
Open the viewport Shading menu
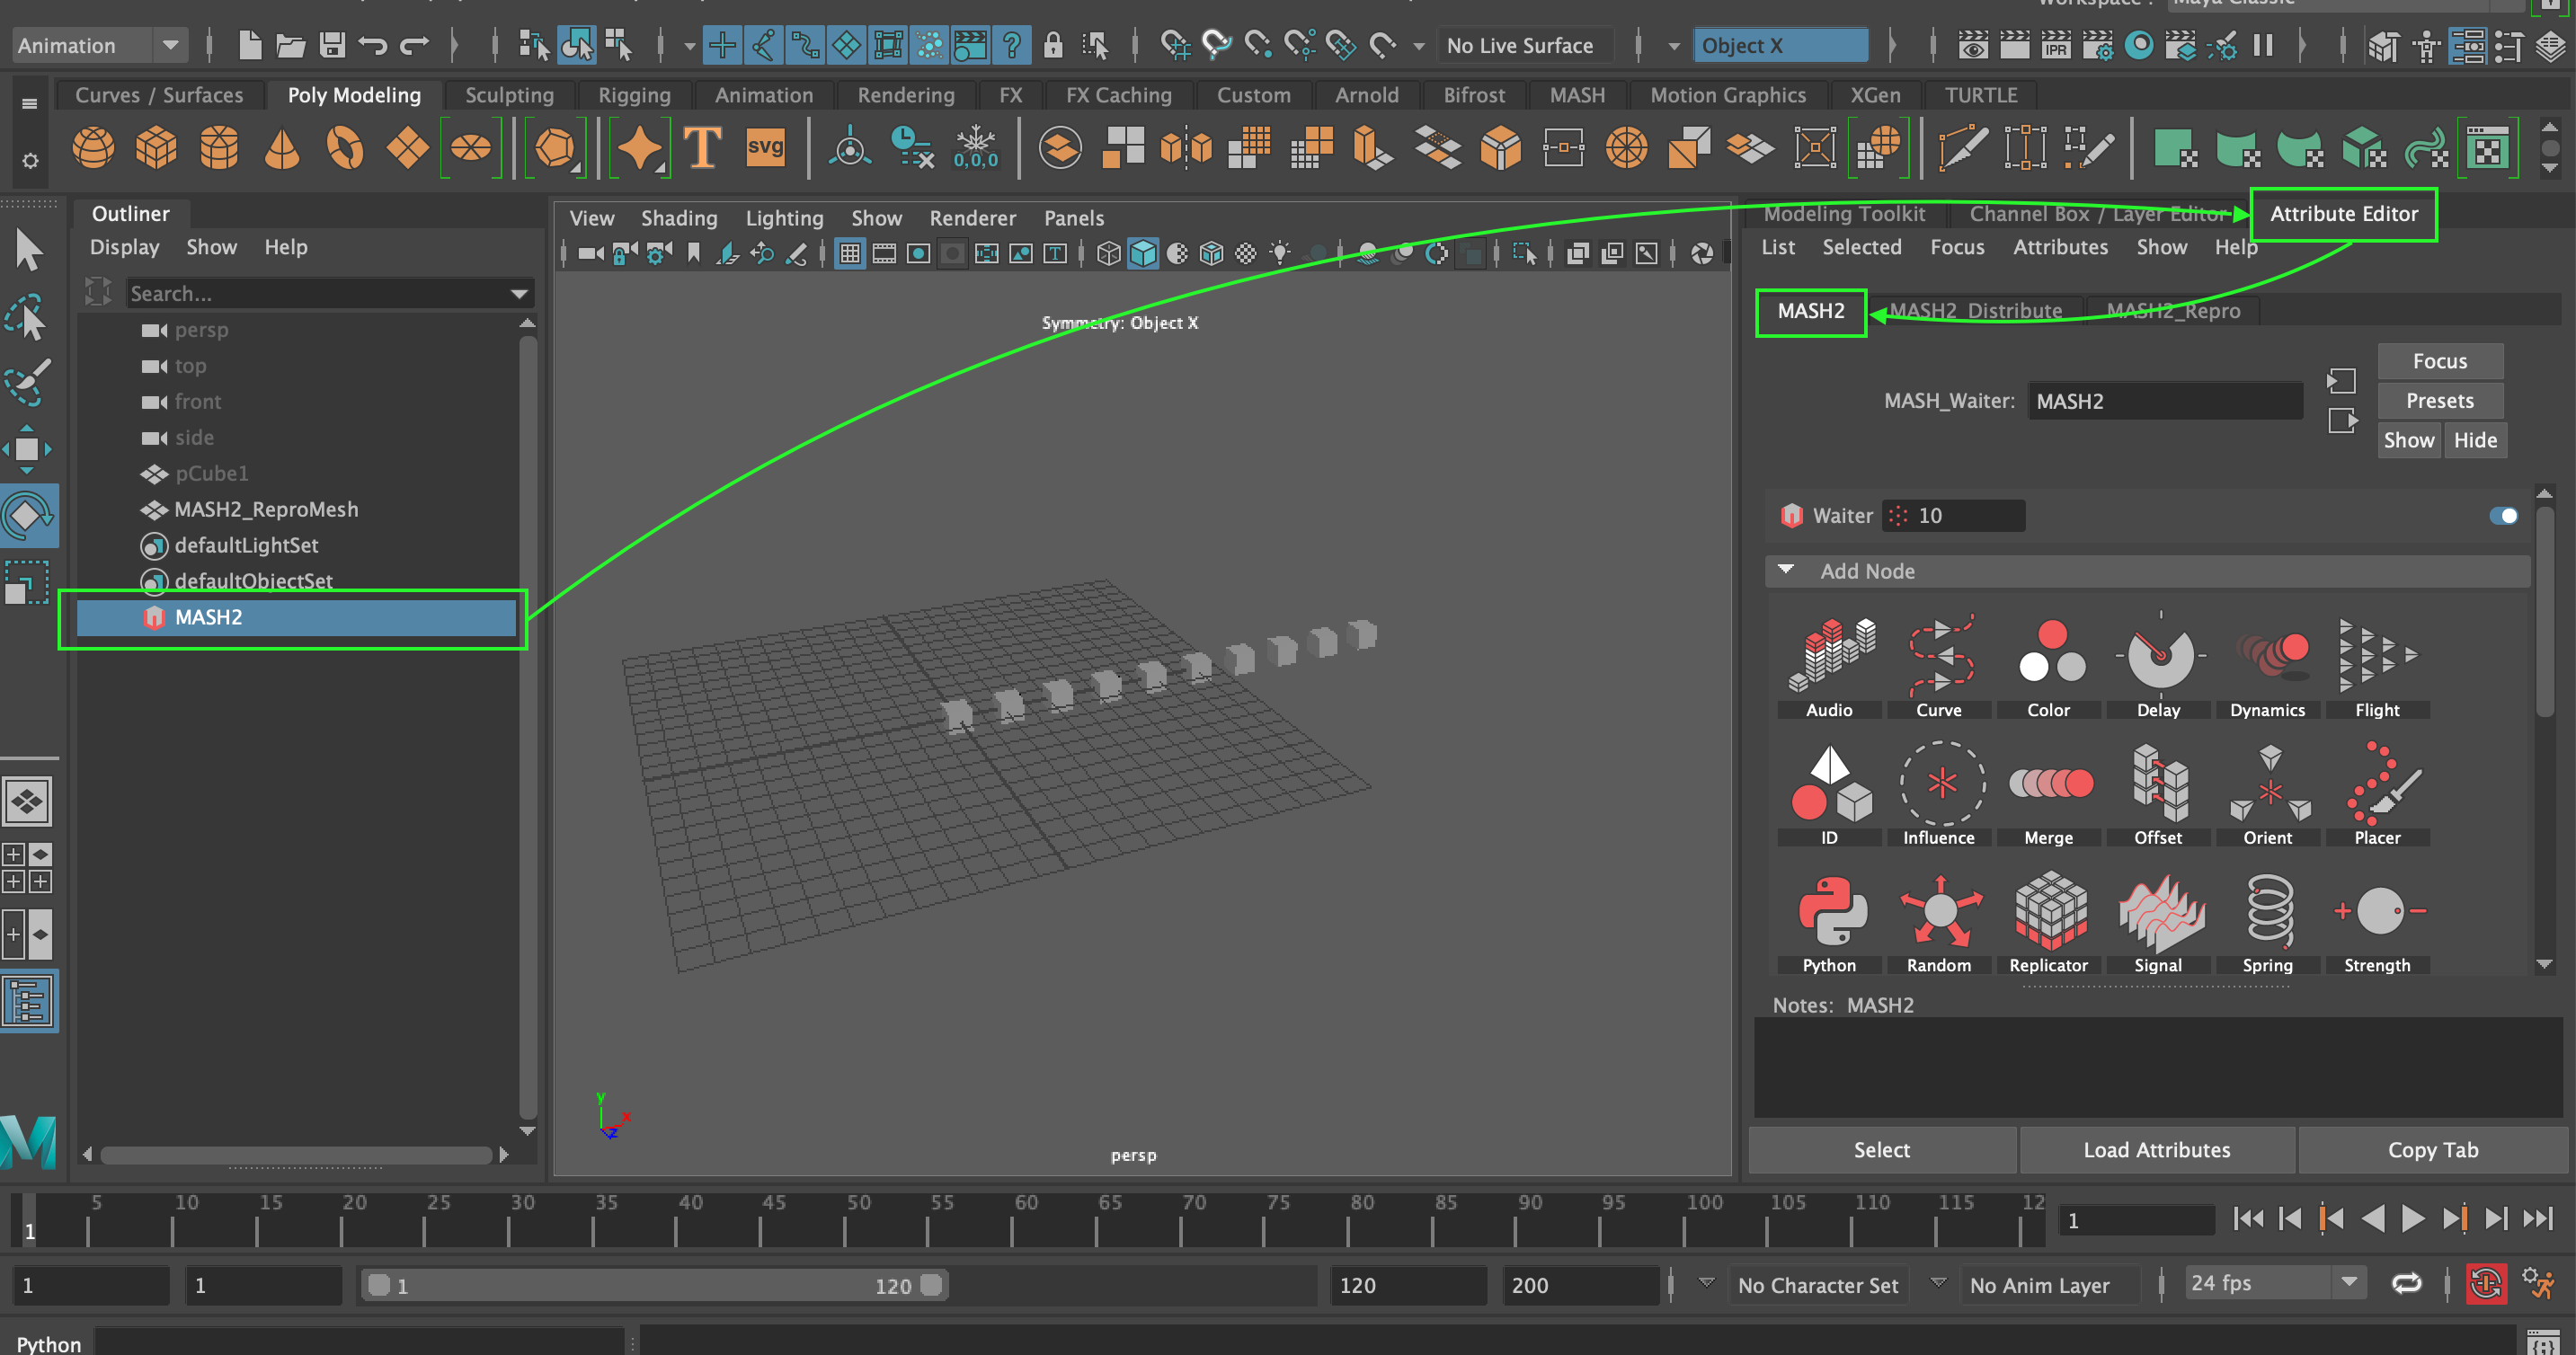(678, 218)
